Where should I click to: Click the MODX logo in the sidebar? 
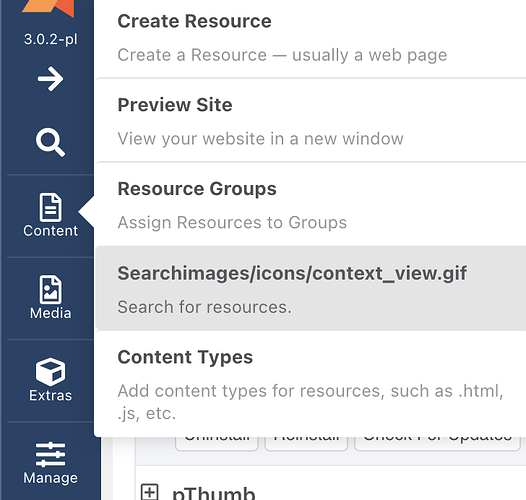[48, 8]
